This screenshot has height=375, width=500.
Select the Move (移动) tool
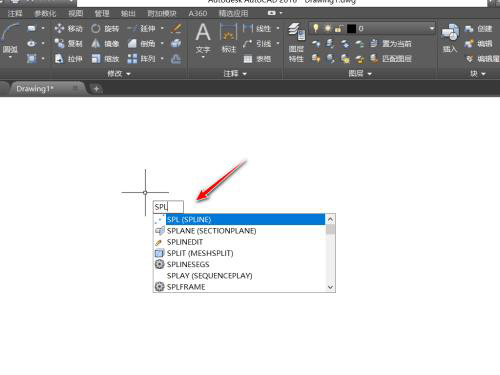pos(68,28)
